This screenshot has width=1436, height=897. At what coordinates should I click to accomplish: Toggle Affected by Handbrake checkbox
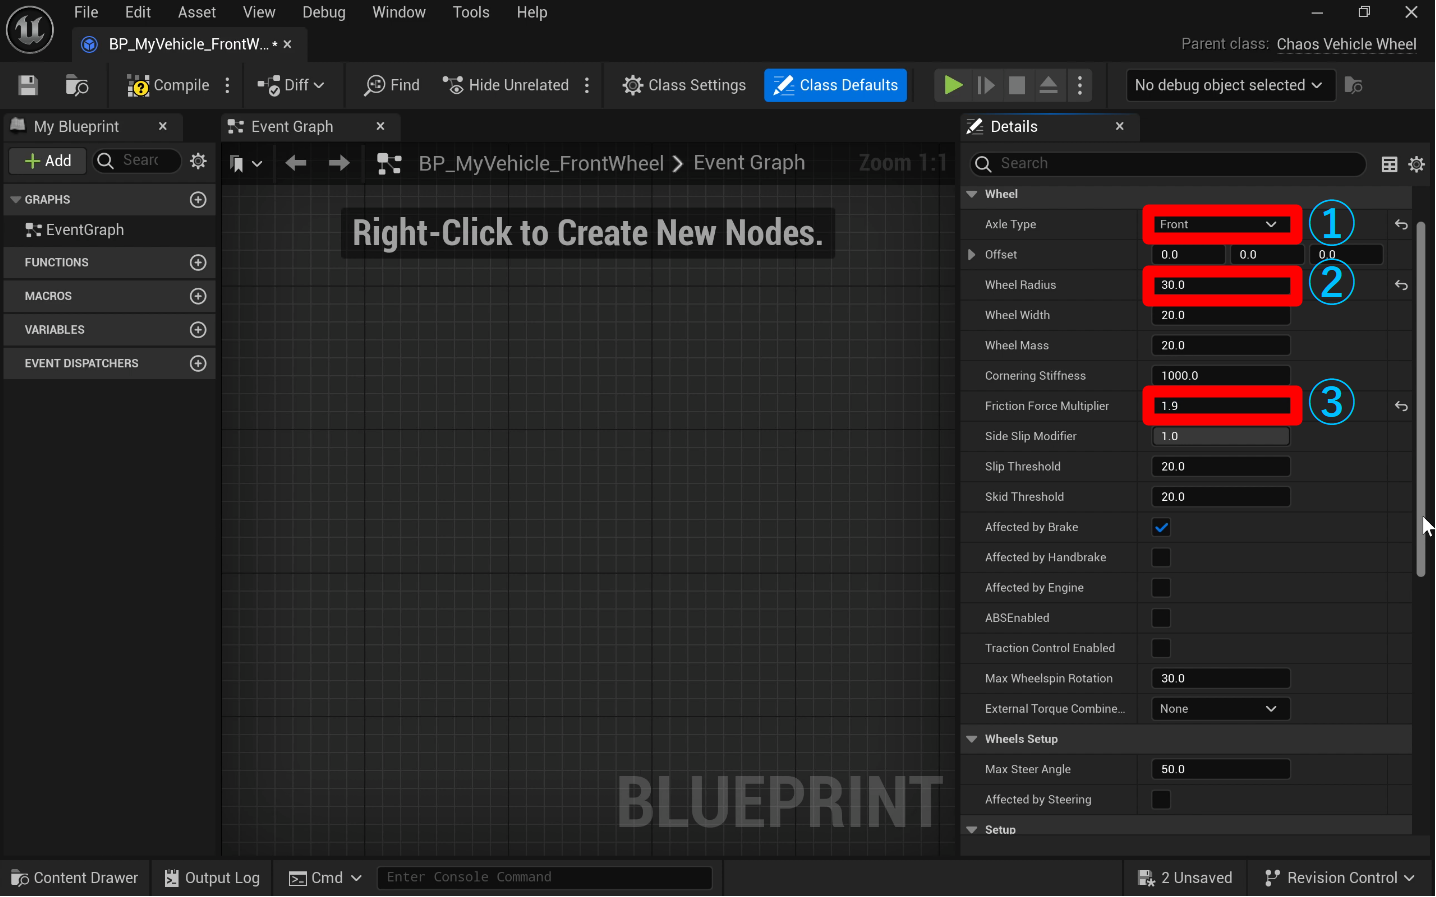[1161, 557]
